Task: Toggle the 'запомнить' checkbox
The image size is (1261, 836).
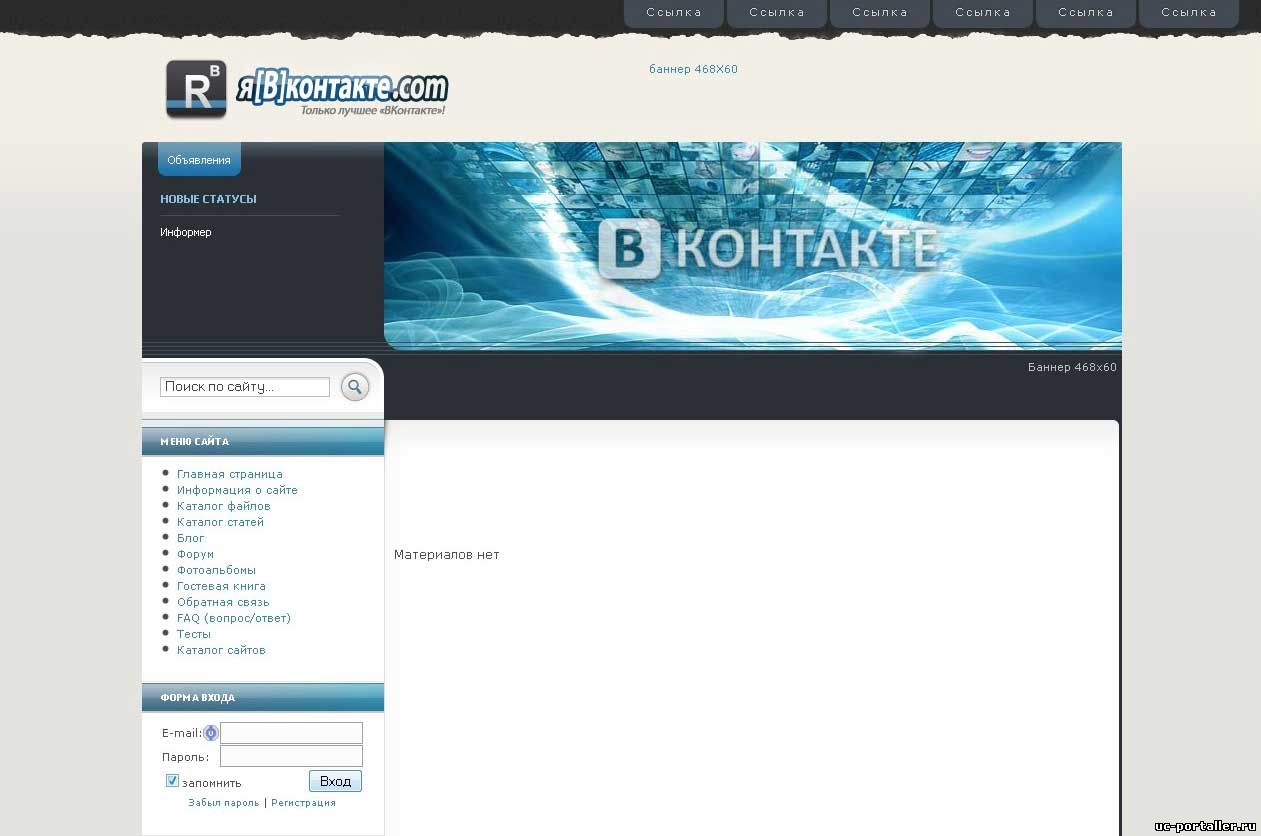Action: [x=172, y=781]
